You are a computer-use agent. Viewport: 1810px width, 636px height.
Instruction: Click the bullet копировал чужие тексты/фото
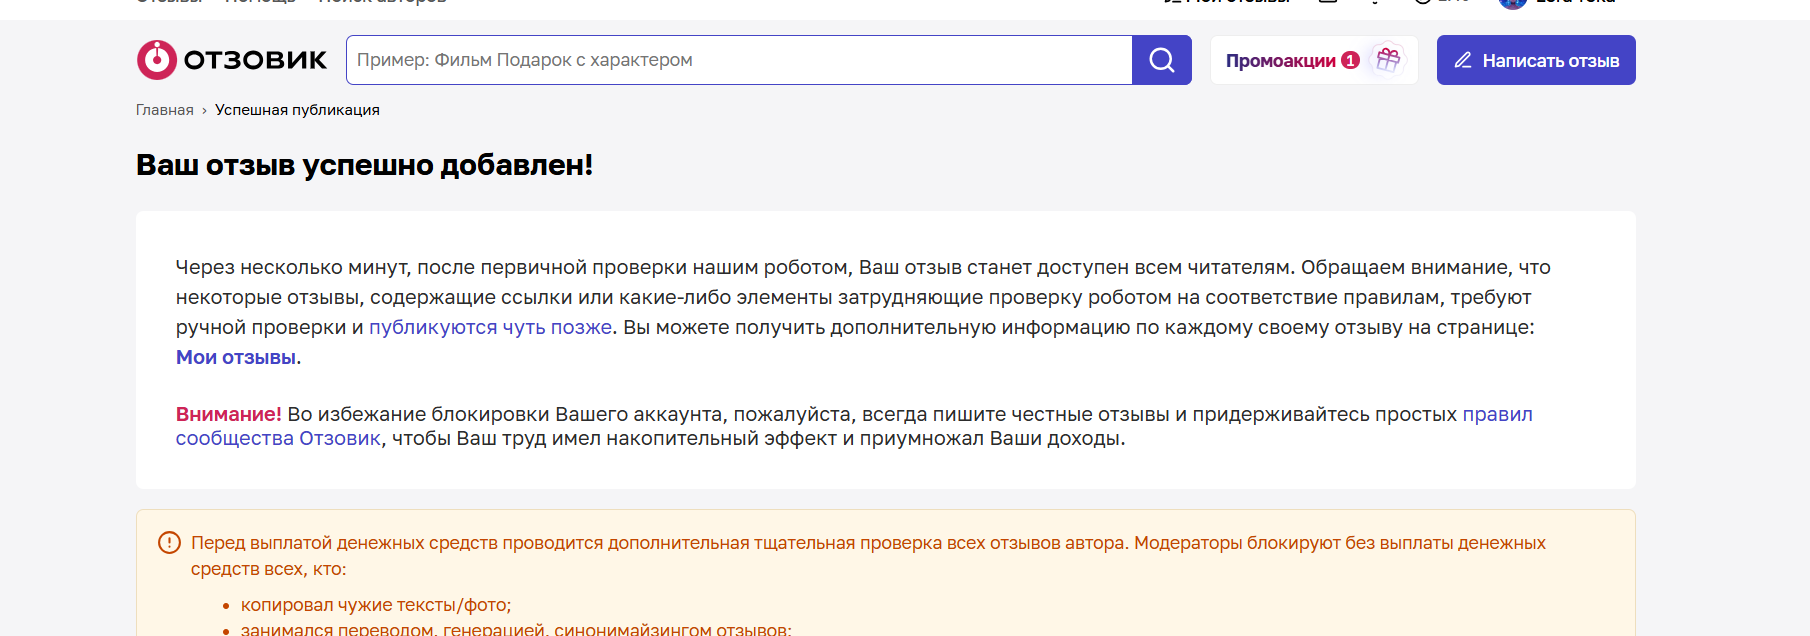pos(376,605)
